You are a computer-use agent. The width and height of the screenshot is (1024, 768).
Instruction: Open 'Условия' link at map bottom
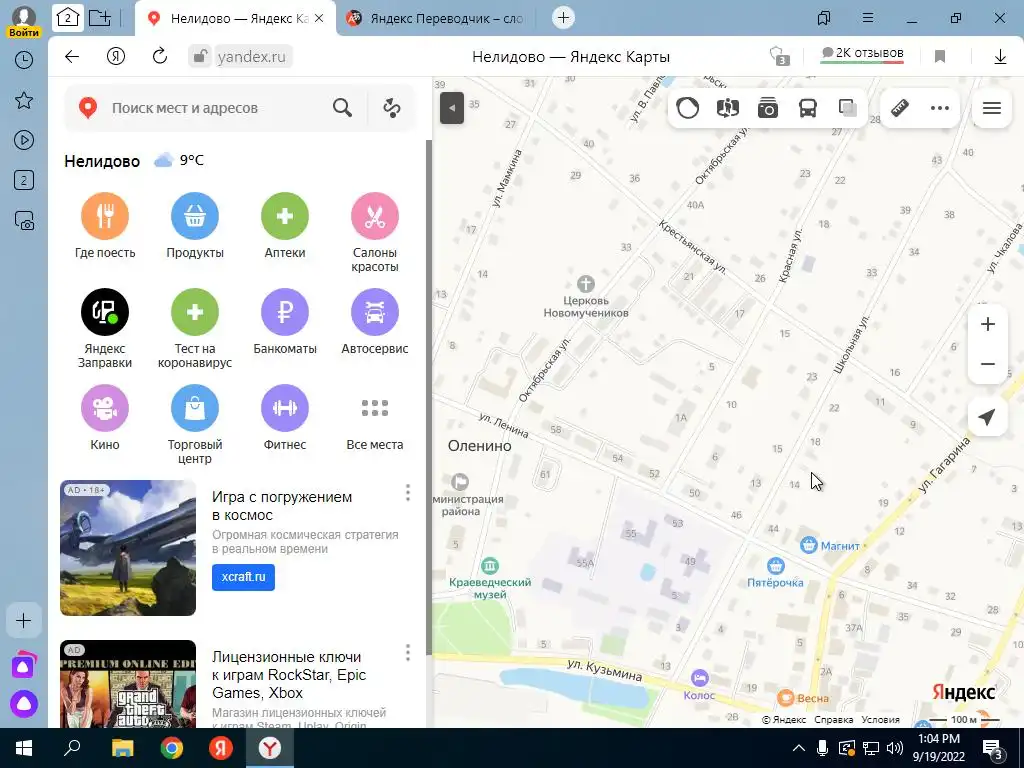[880, 720]
